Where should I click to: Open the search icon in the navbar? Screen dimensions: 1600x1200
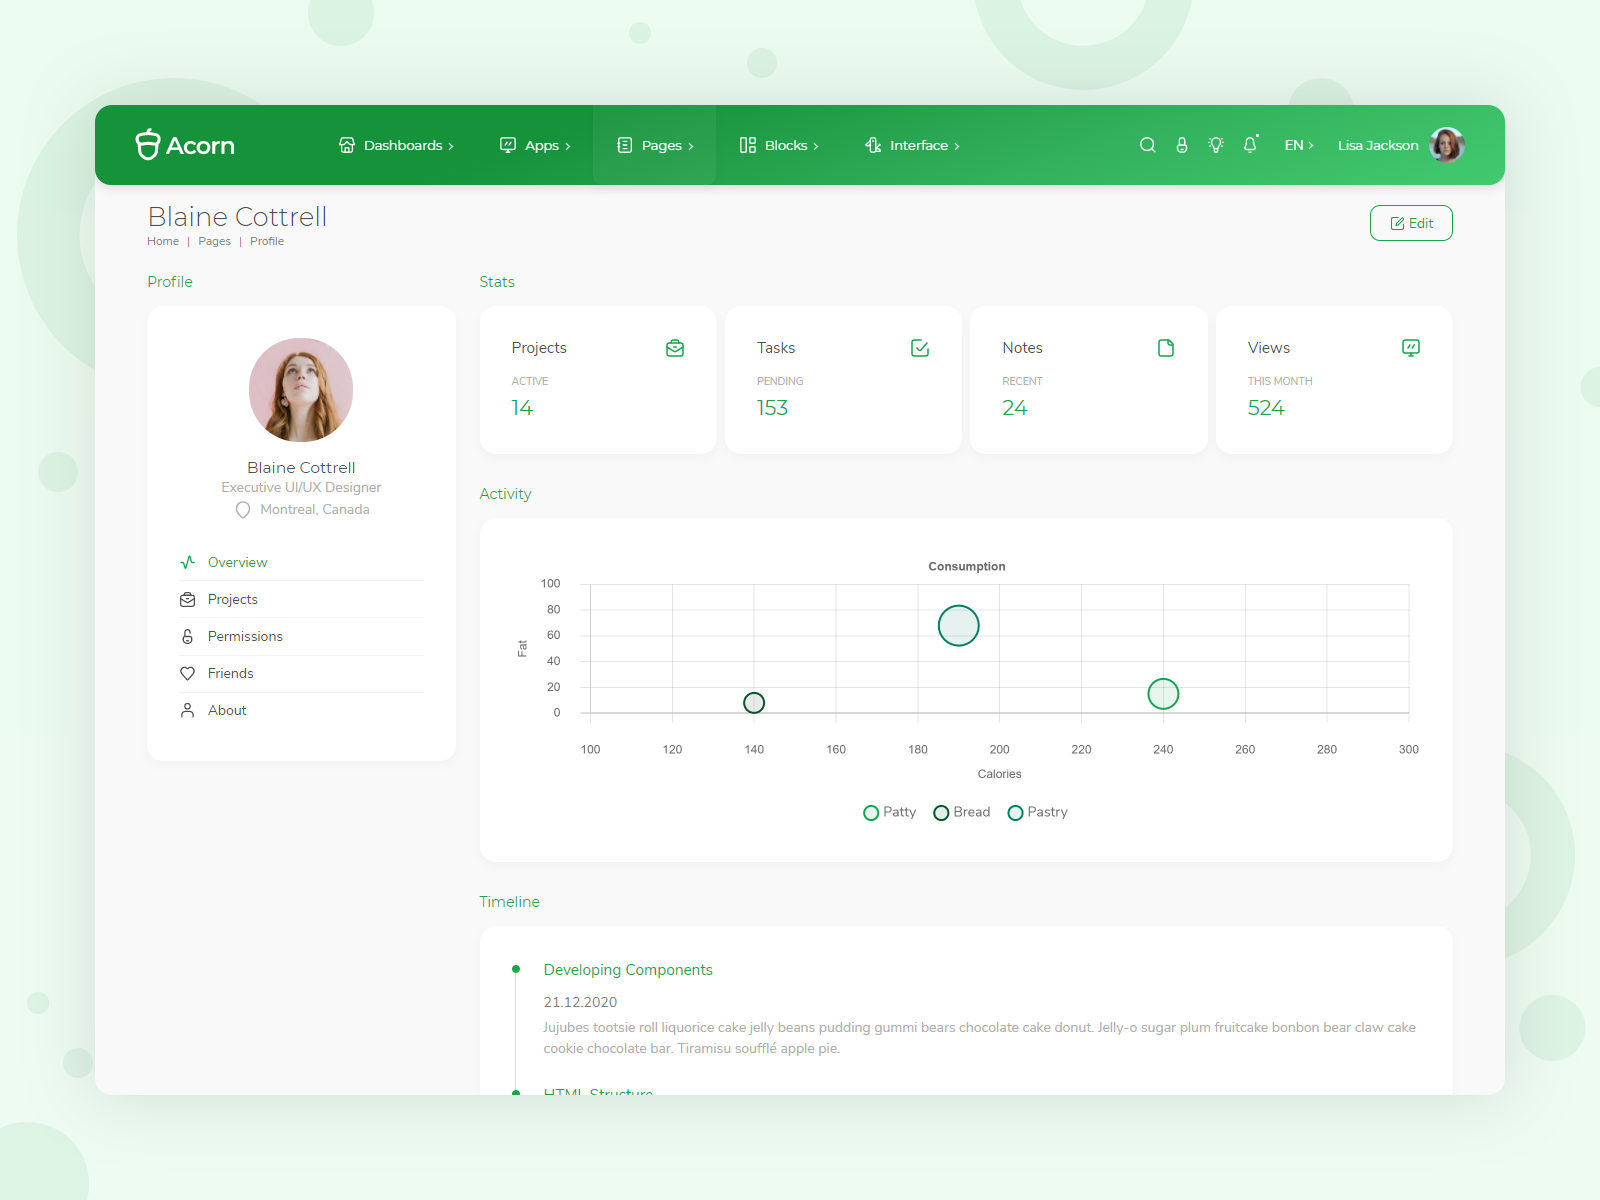(x=1147, y=145)
